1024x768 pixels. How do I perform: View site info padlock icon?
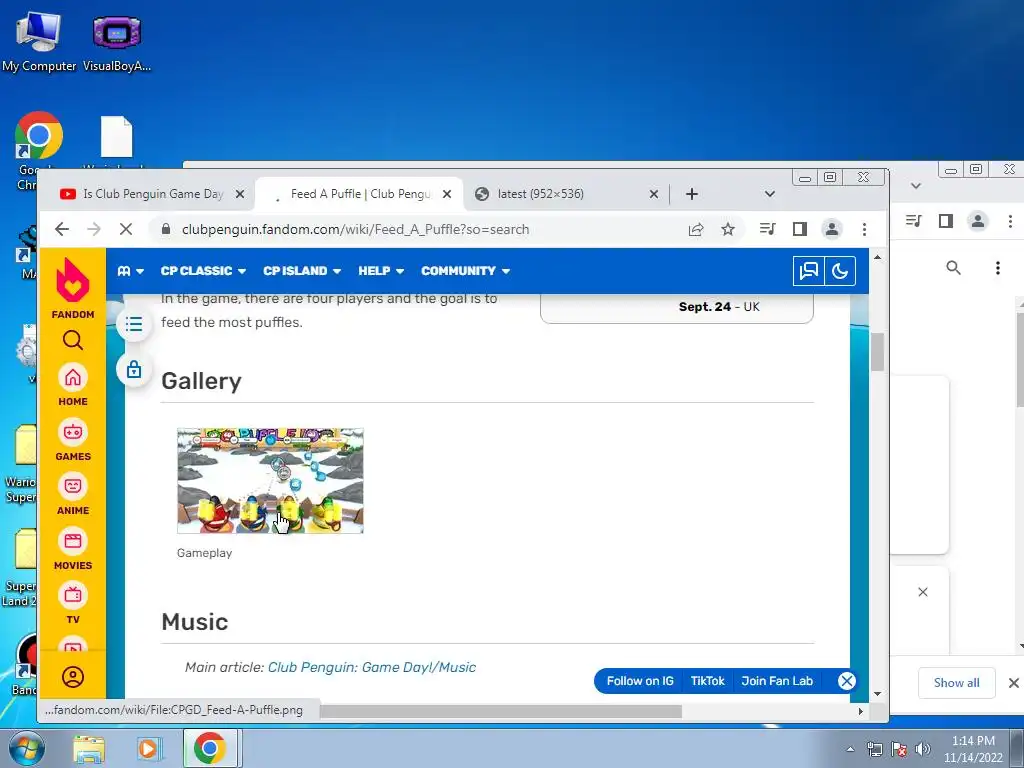tap(166, 229)
